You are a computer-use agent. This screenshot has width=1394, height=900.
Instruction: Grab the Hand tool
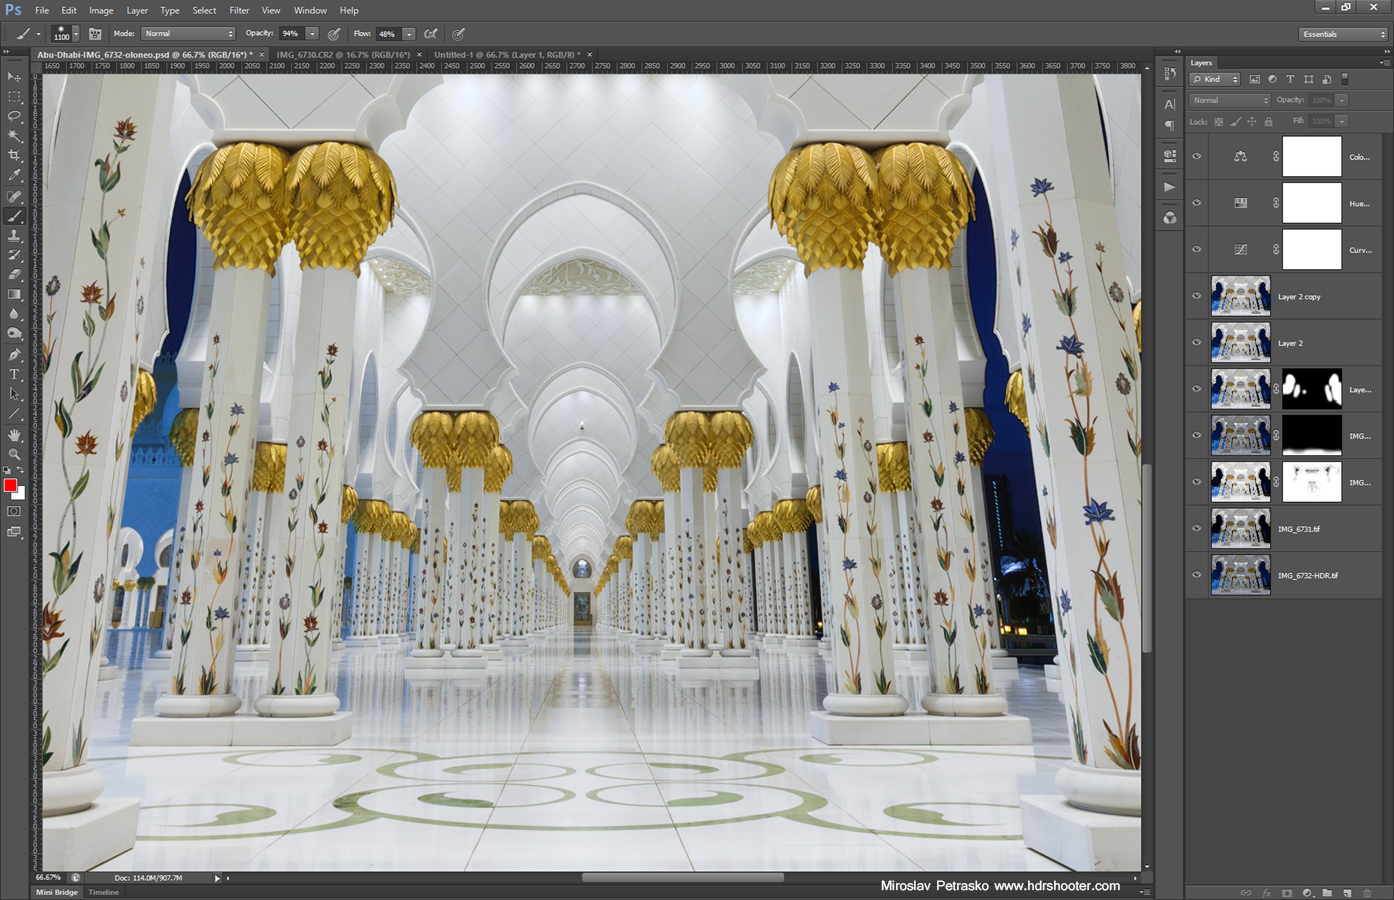14,433
